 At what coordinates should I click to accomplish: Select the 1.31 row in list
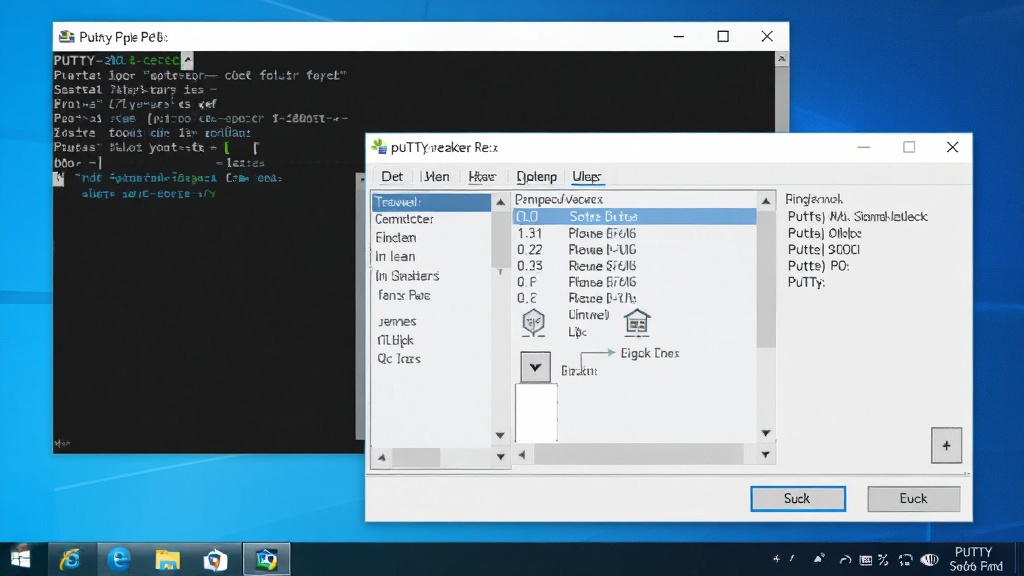tap(634, 233)
